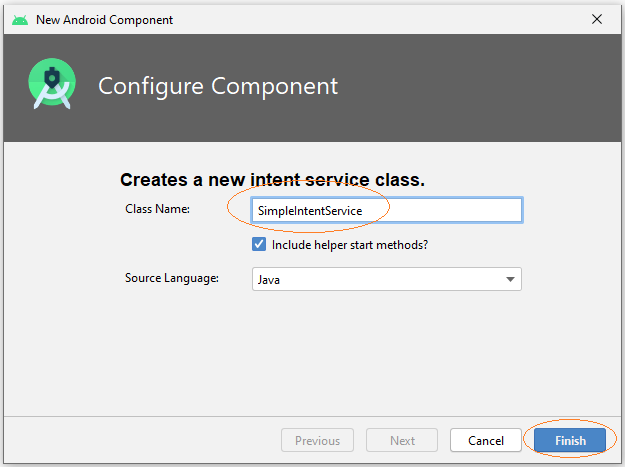
Task: Click the 'Class Name:' label
Action: coord(157,209)
